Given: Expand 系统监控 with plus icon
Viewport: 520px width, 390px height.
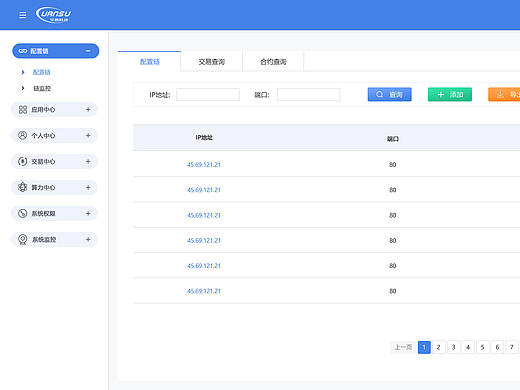Looking at the screenshot, I should tap(88, 239).
